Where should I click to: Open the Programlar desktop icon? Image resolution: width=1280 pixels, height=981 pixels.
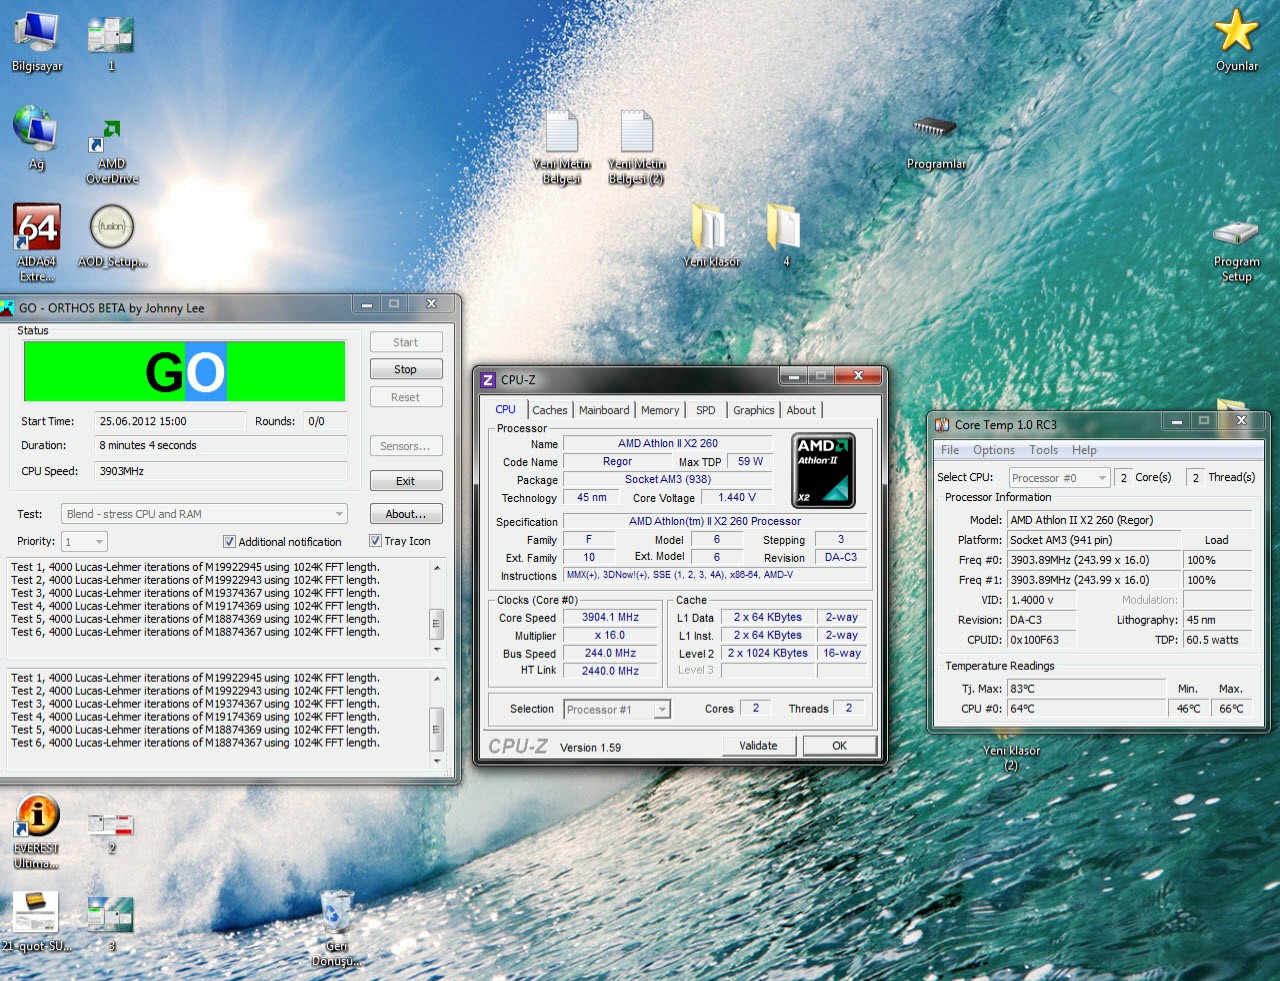pos(936,142)
